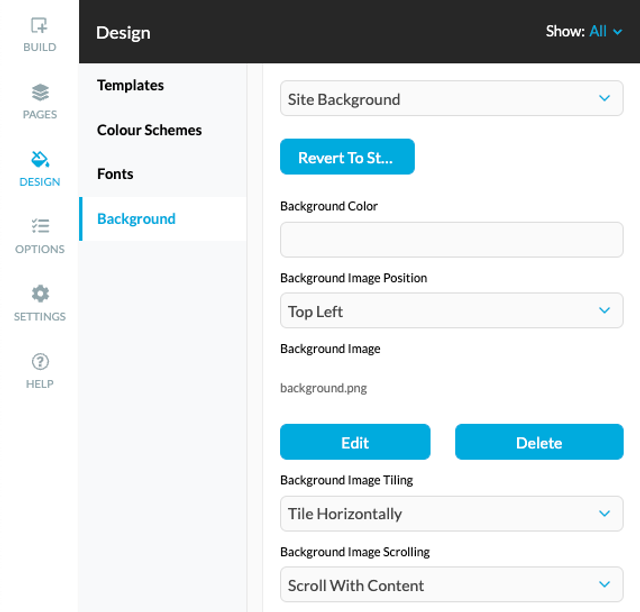
Task: Click the Pages layers icon
Action: pyautogui.click(x=40, y=92)
